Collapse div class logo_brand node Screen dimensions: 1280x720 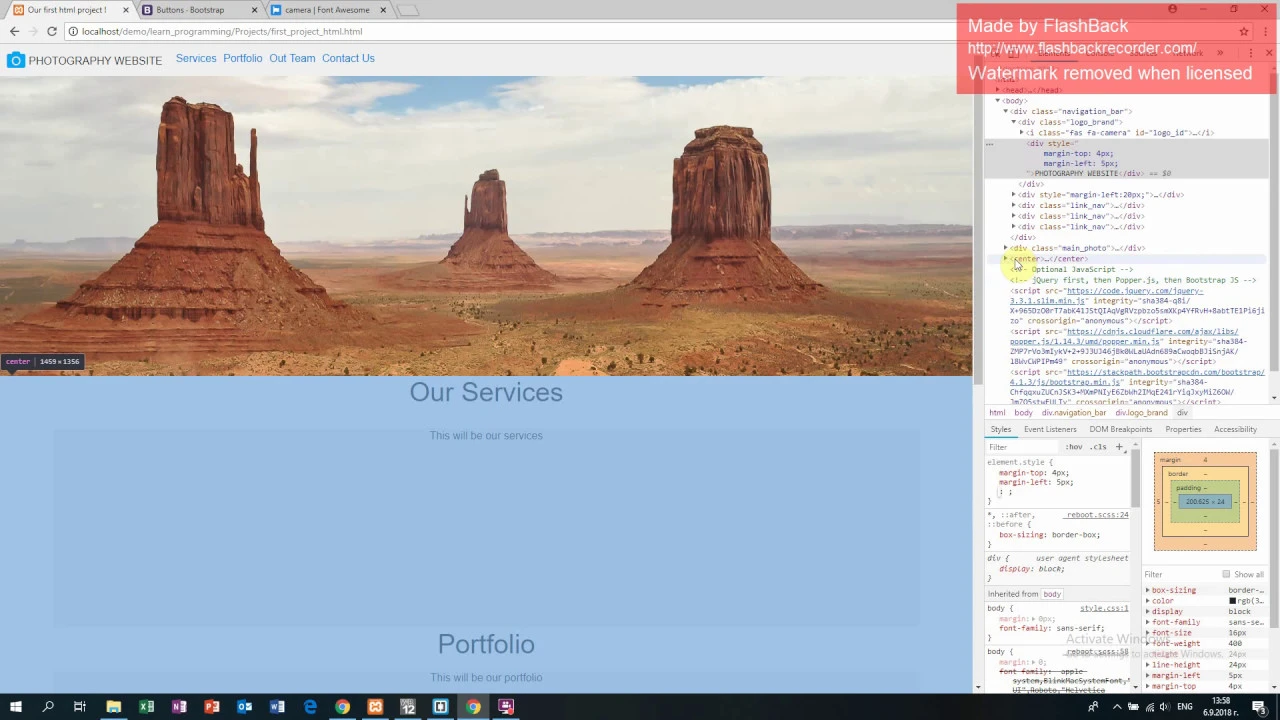click(x=1013, y=122)
